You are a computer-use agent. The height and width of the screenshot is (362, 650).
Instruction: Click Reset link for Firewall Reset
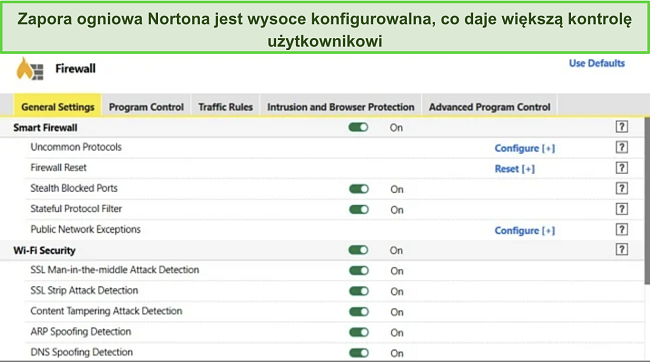514,169
